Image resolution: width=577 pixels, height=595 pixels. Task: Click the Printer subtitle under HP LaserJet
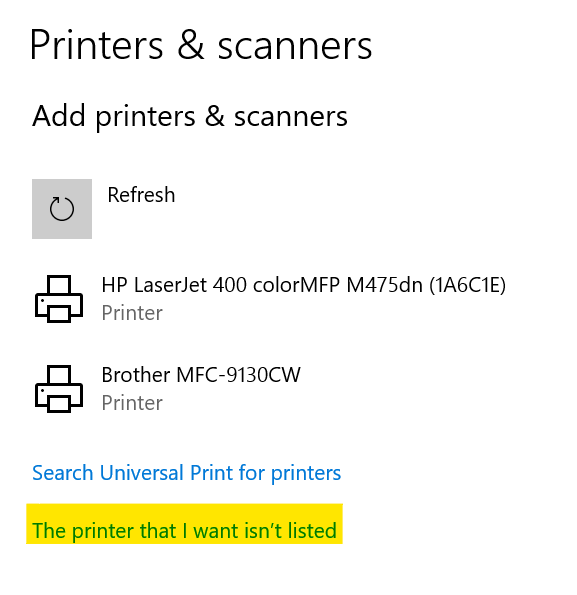point(132,313)
